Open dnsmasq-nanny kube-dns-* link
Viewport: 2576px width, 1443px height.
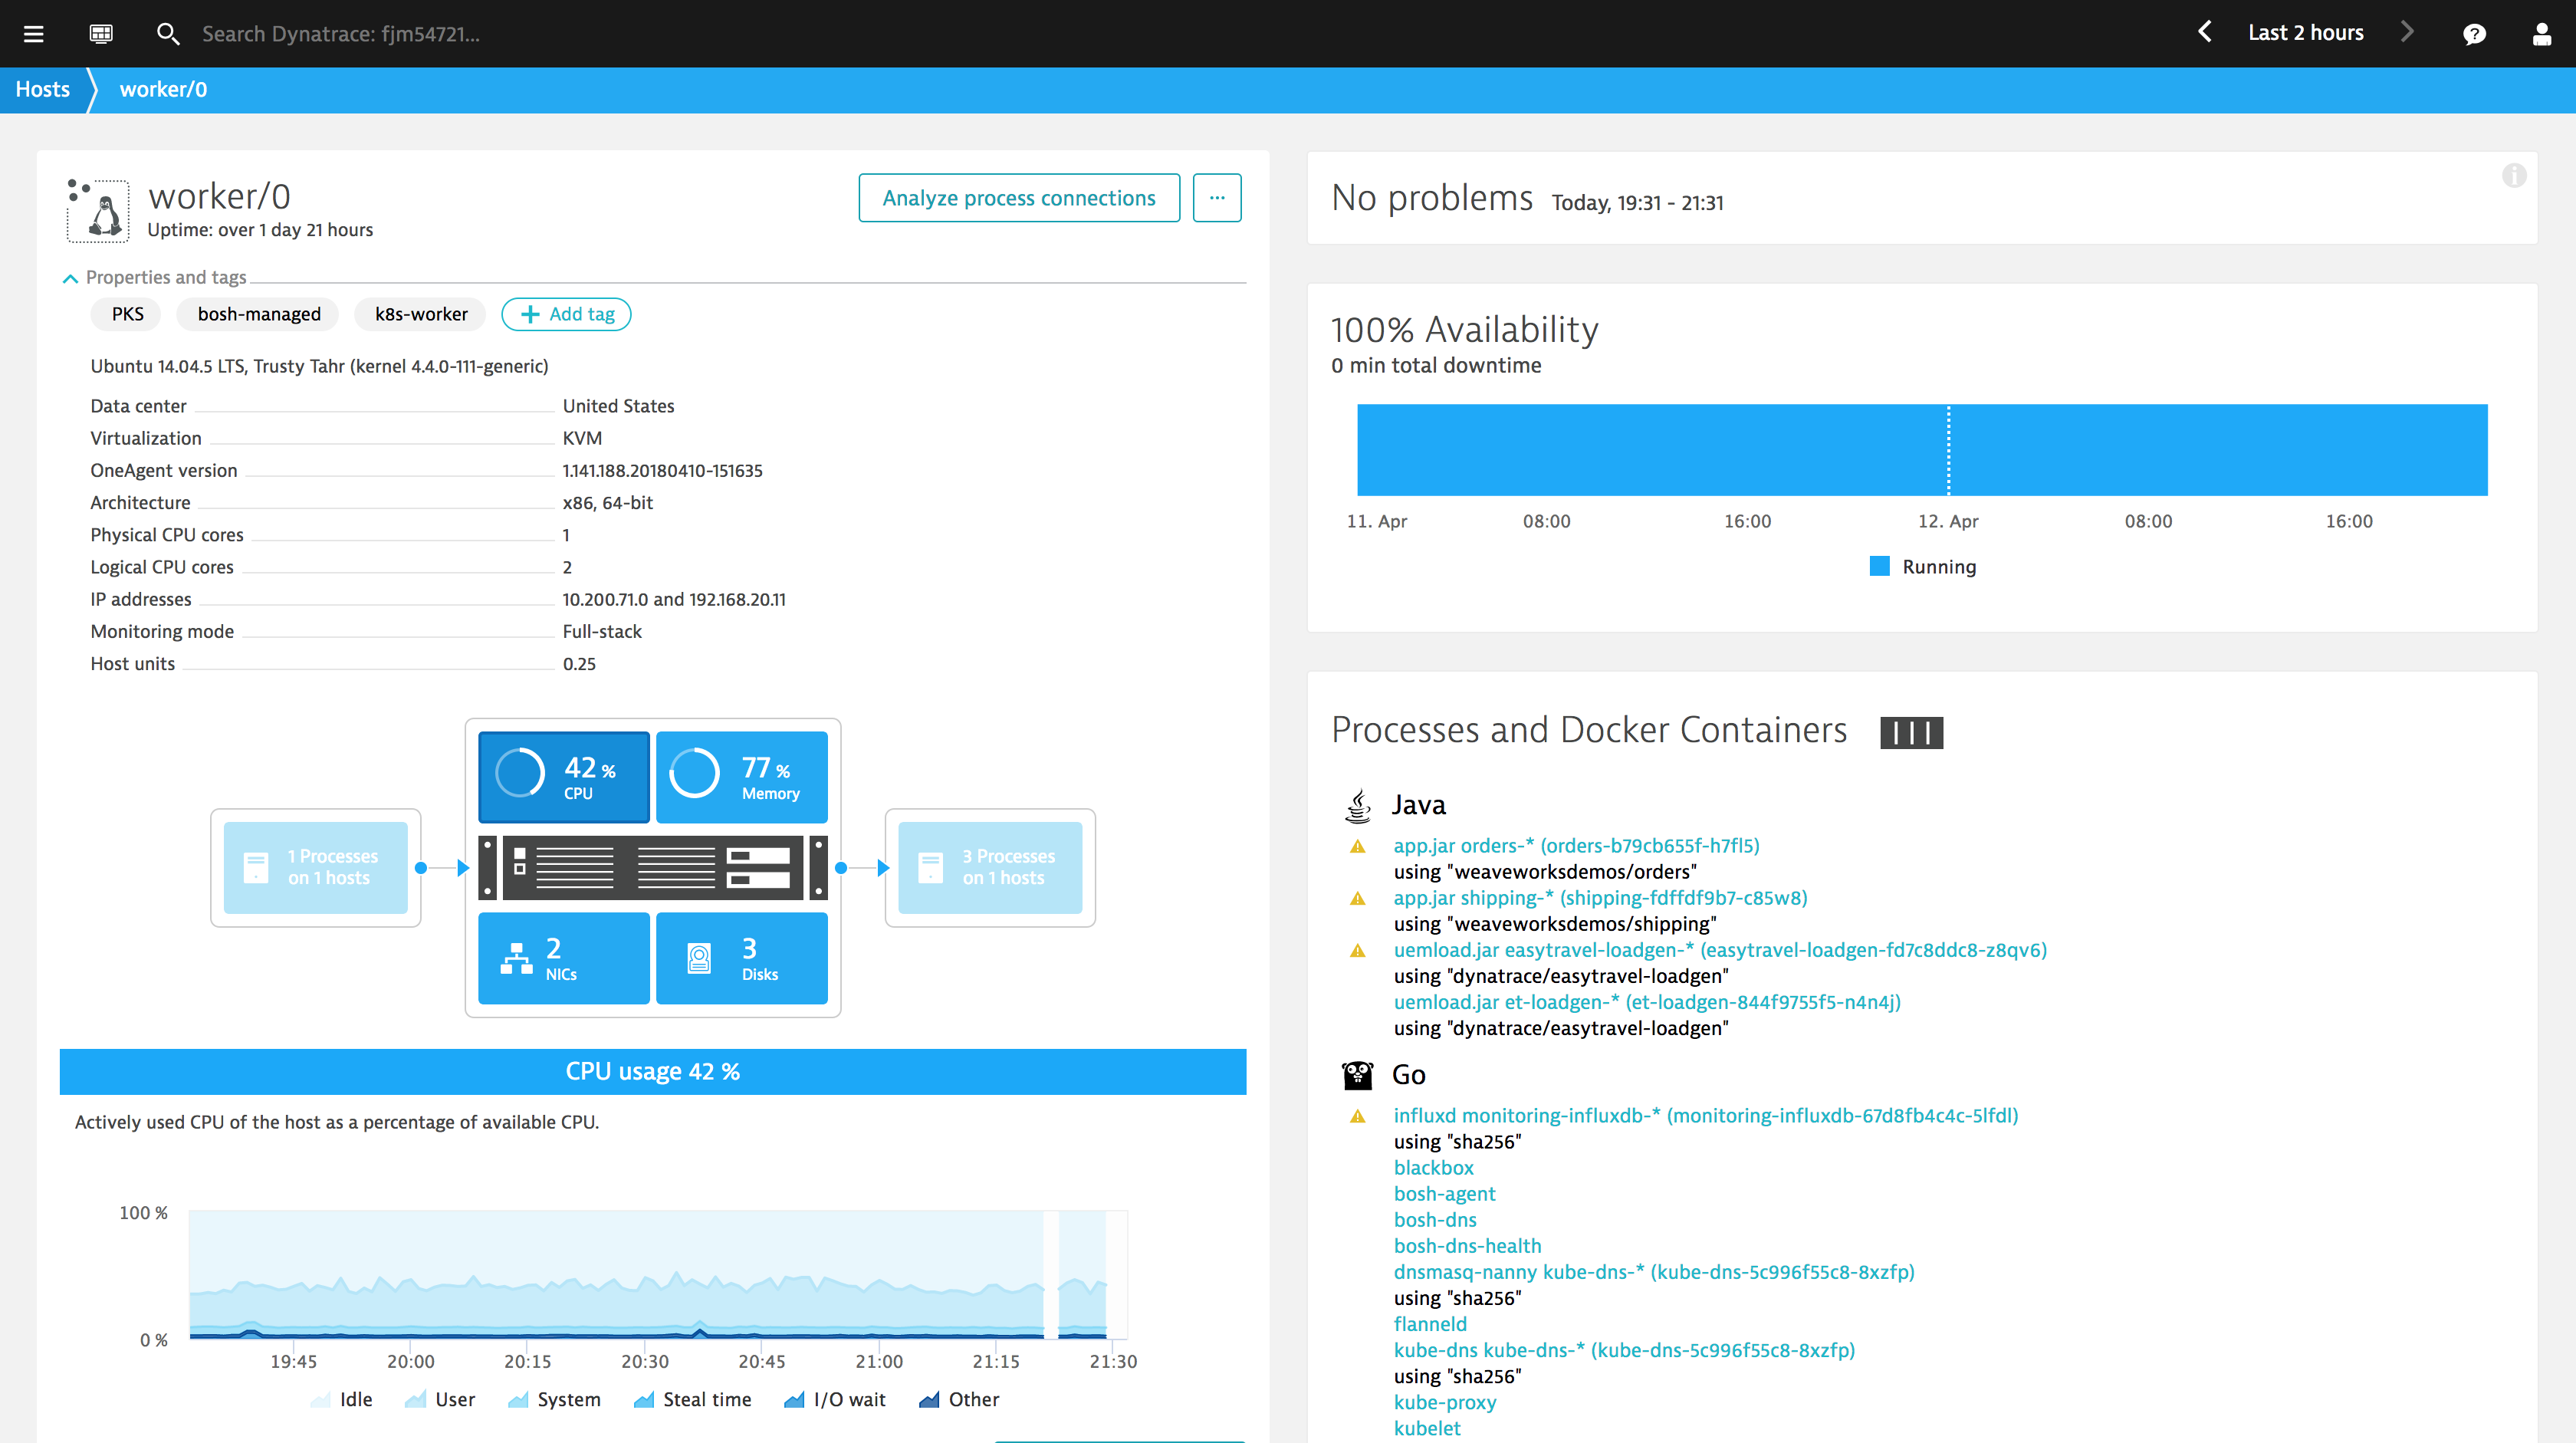[1654, 1271]
